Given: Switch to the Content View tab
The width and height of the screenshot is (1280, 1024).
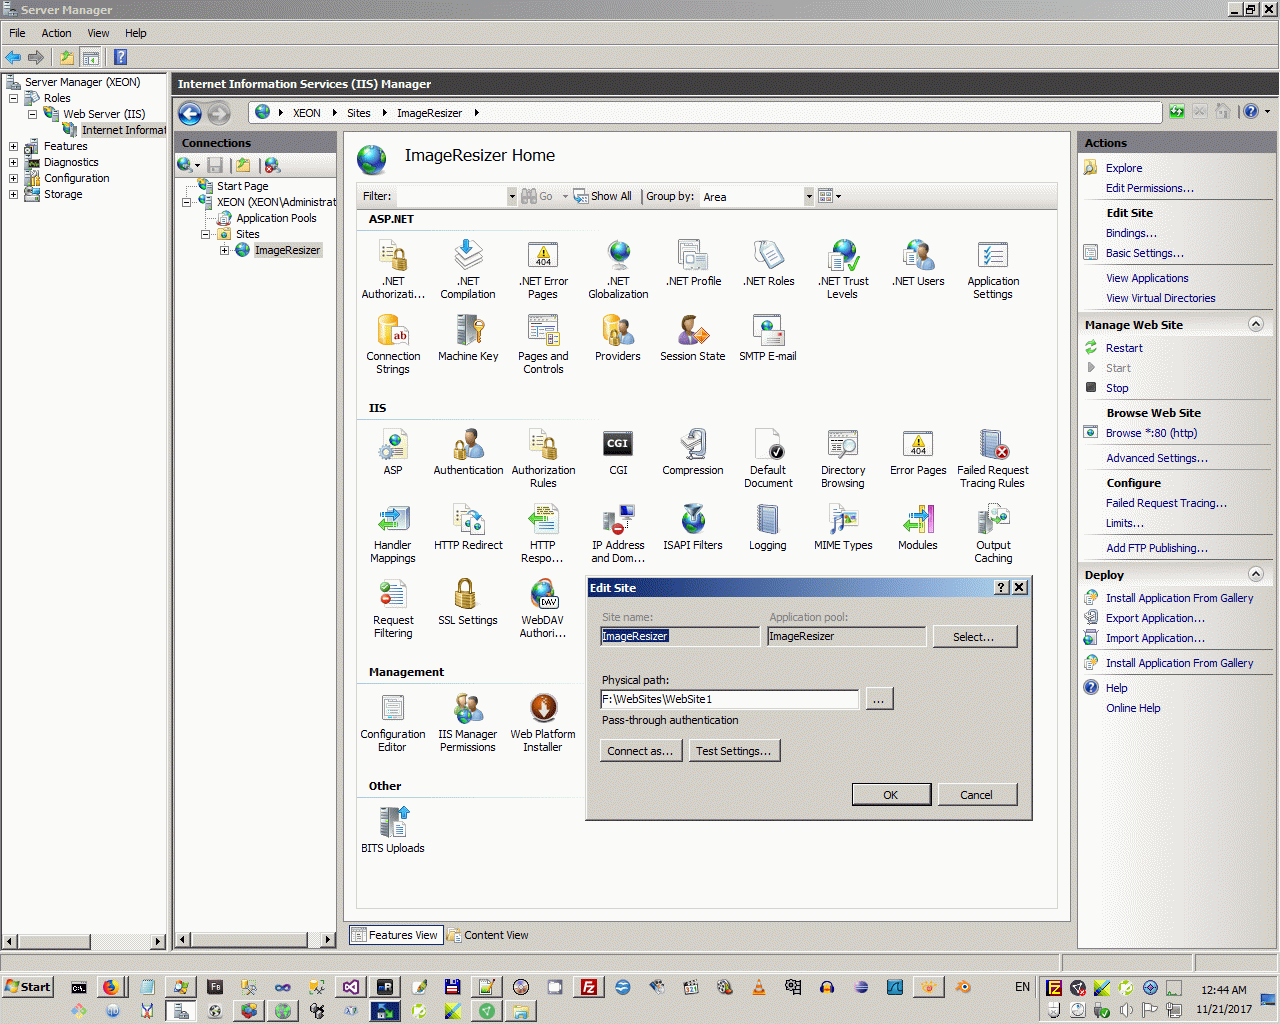Looking at the screenshot, I should [488, 935].
